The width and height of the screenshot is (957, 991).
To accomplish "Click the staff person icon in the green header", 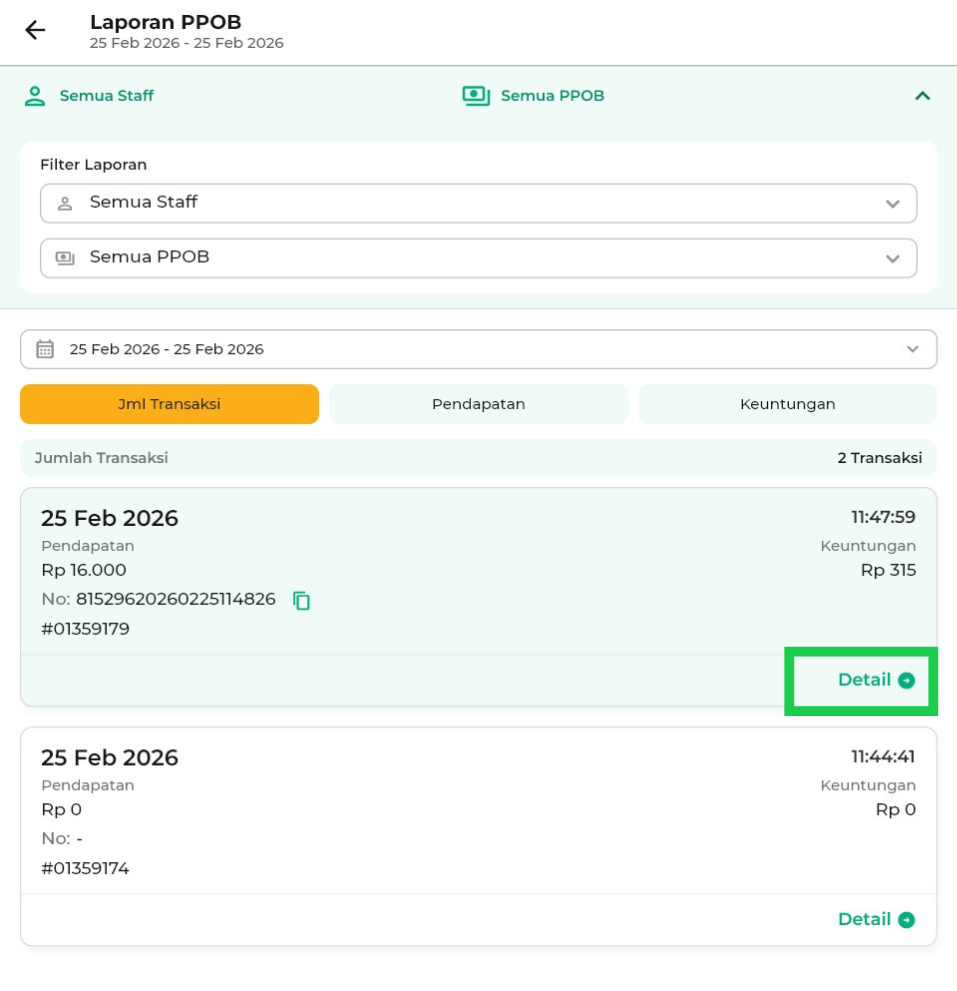I will pos(35,96).
